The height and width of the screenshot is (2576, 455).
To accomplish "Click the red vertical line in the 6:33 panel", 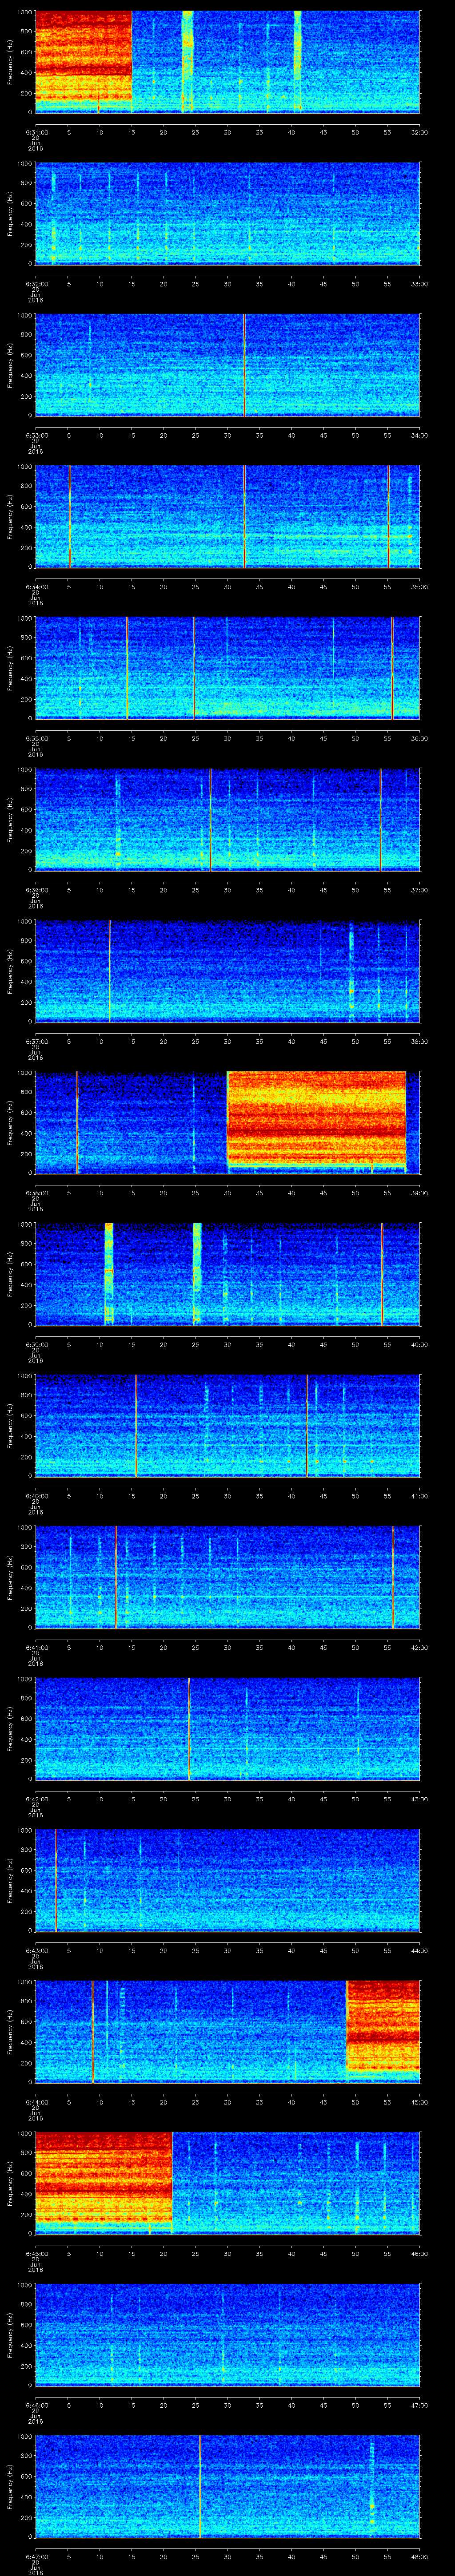I will (244, 364).
